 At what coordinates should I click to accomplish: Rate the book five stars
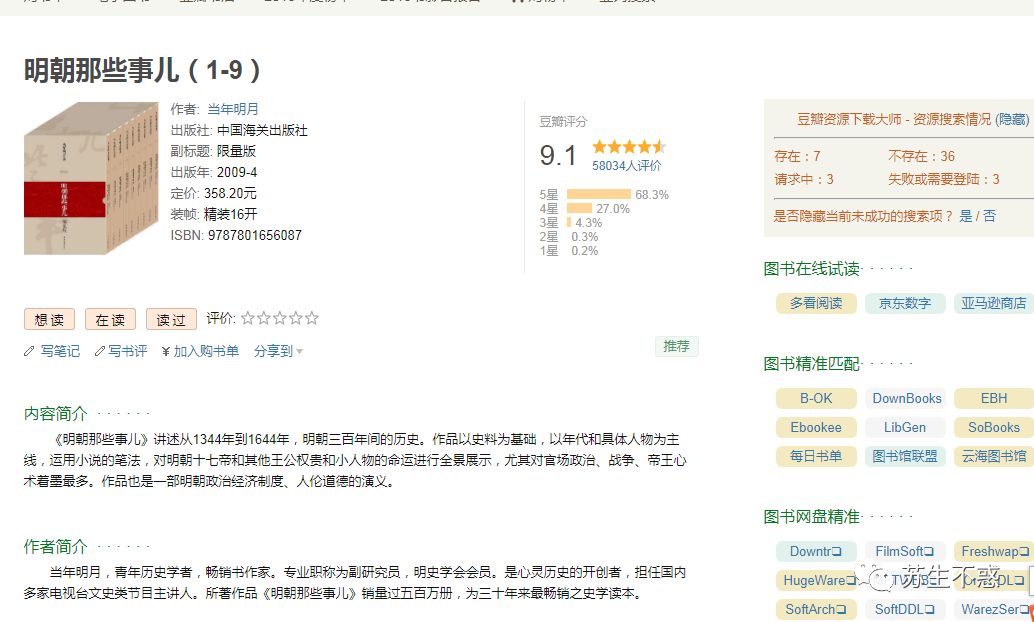pos(311,319)
